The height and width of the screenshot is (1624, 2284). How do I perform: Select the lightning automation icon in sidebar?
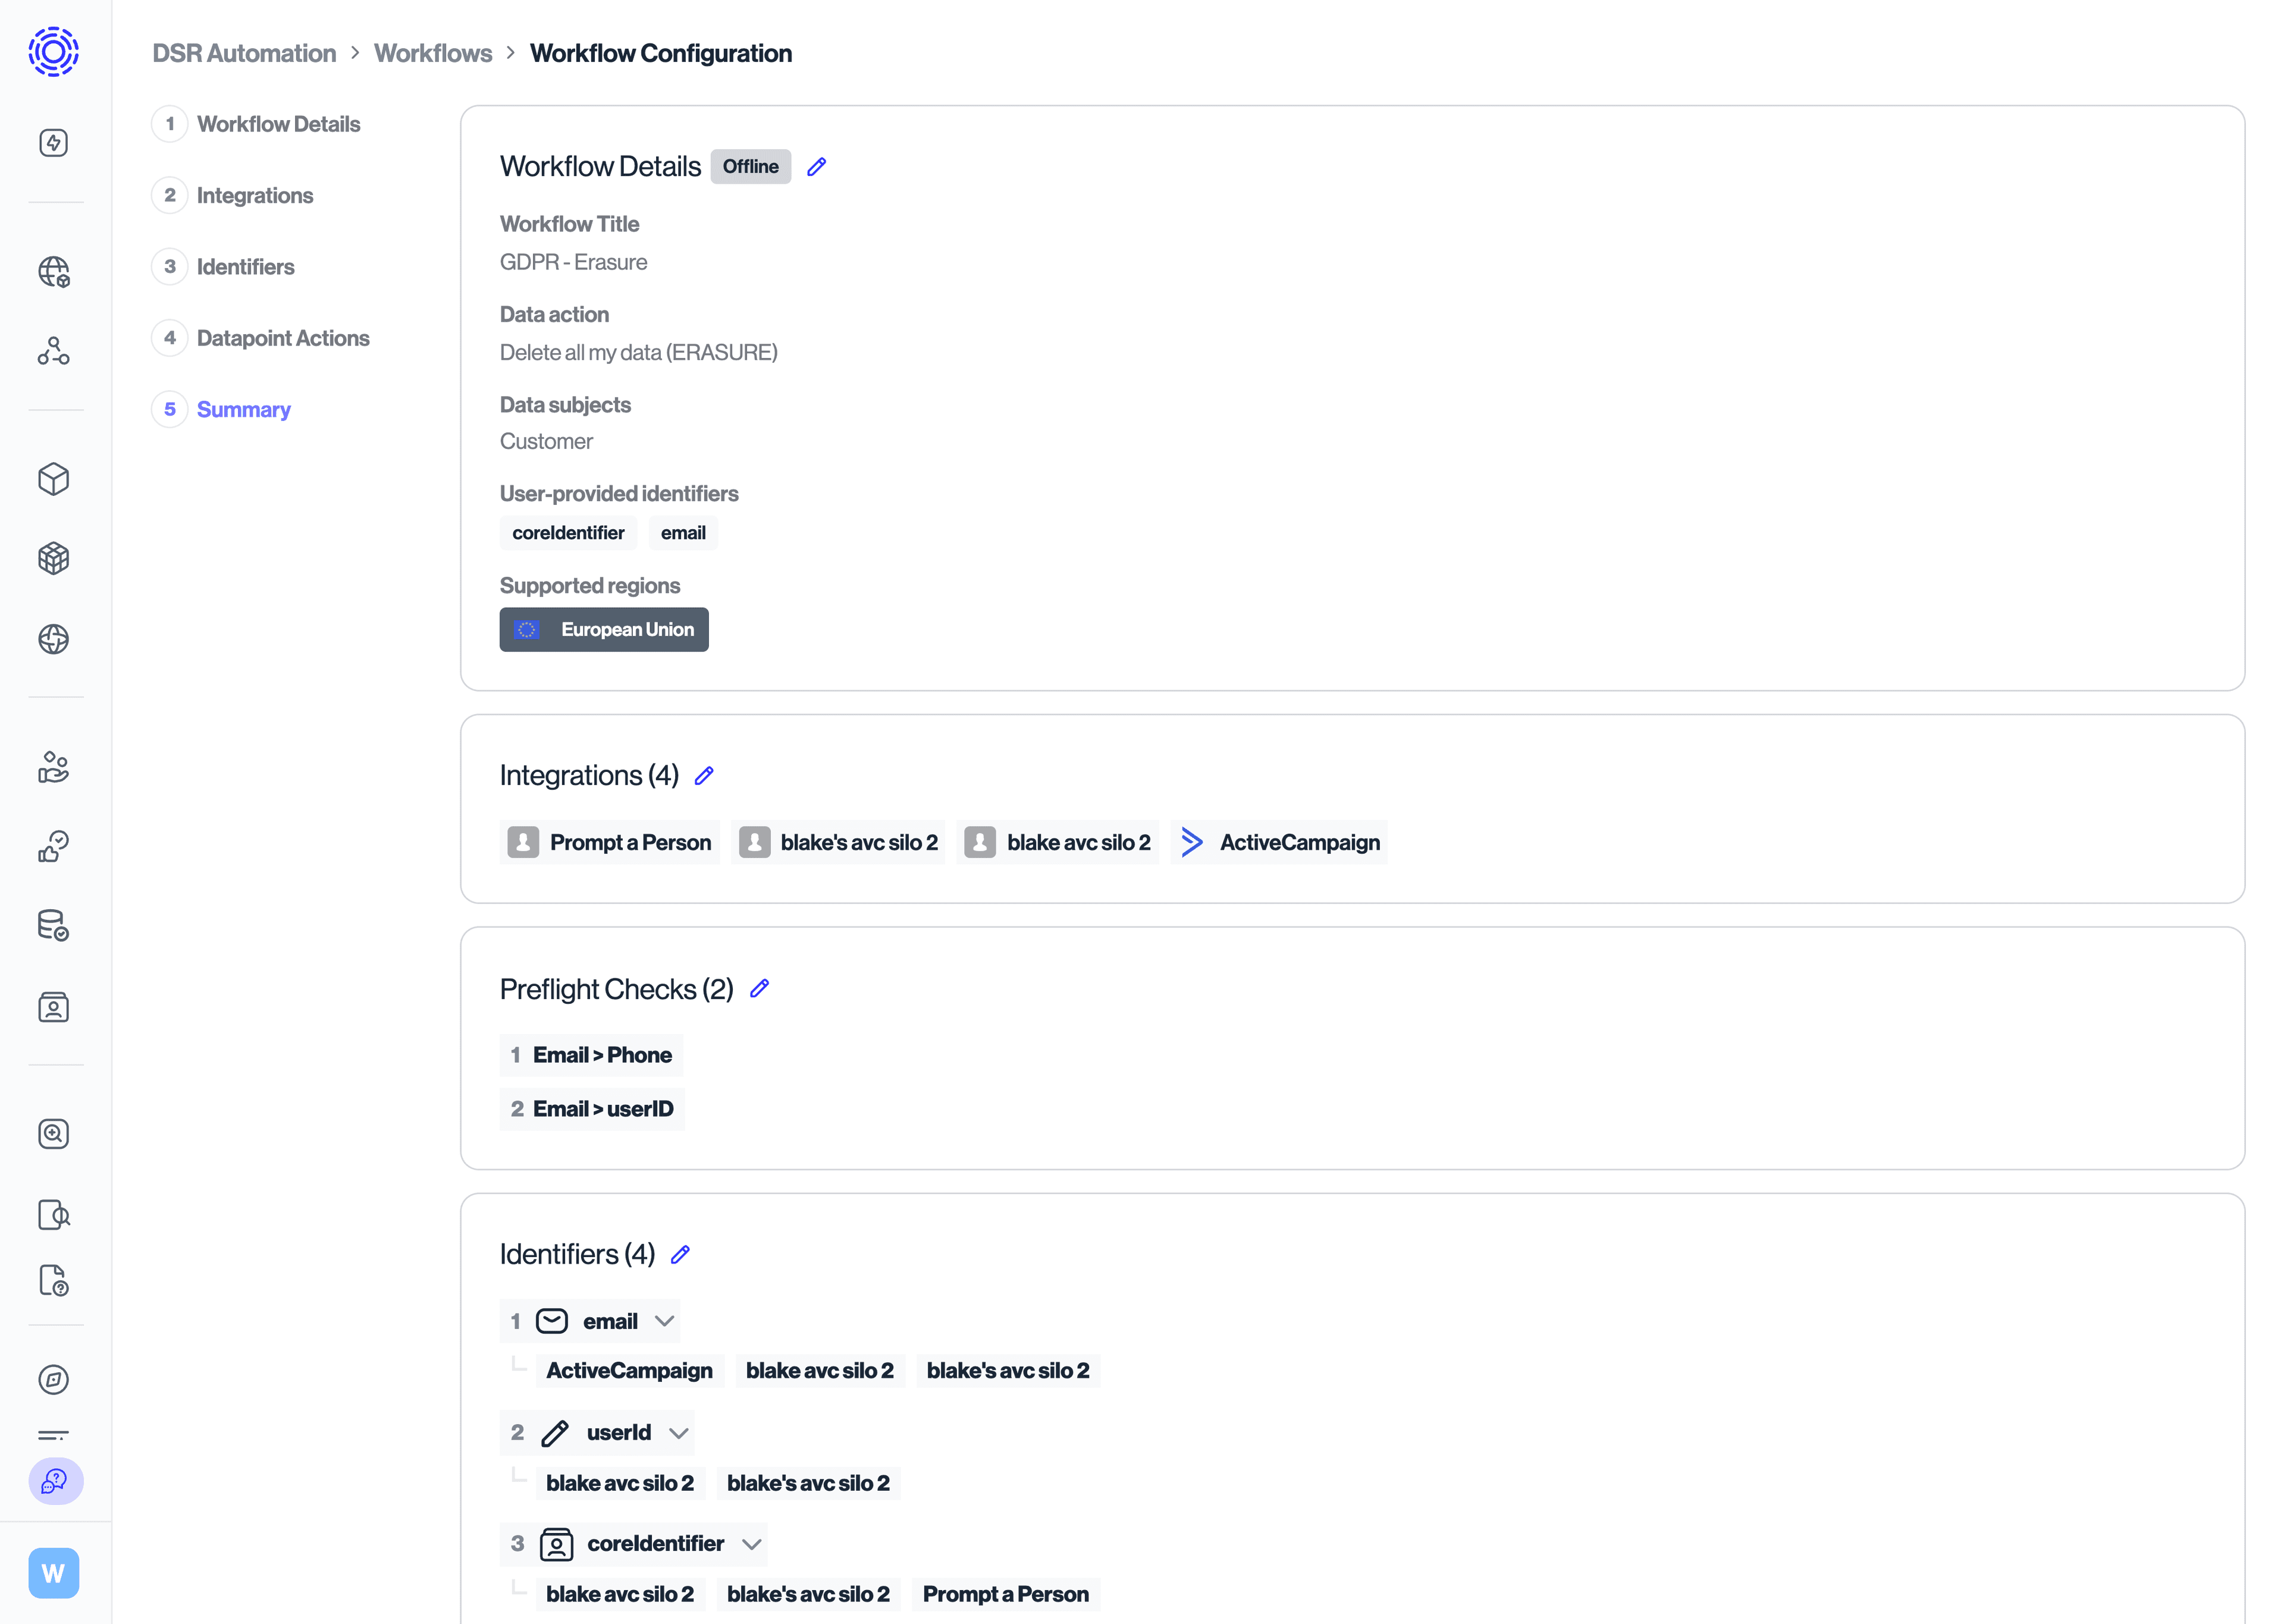[54, 142]
